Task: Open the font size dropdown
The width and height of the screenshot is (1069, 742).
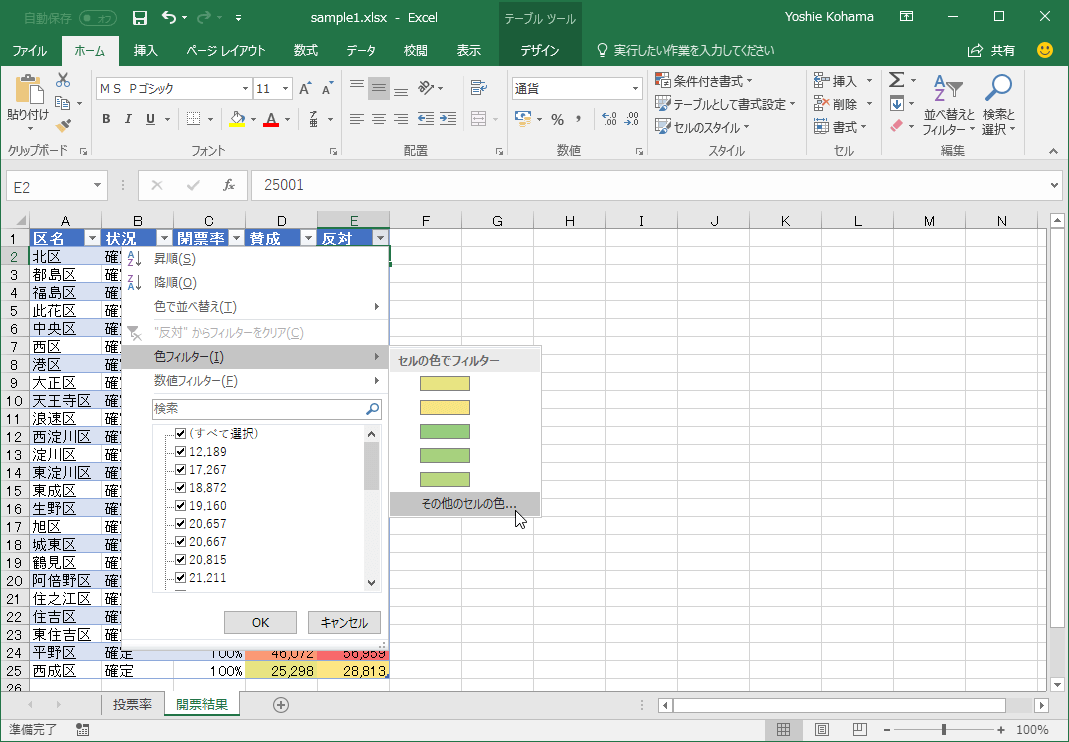Action: click(x=286, y=89)
